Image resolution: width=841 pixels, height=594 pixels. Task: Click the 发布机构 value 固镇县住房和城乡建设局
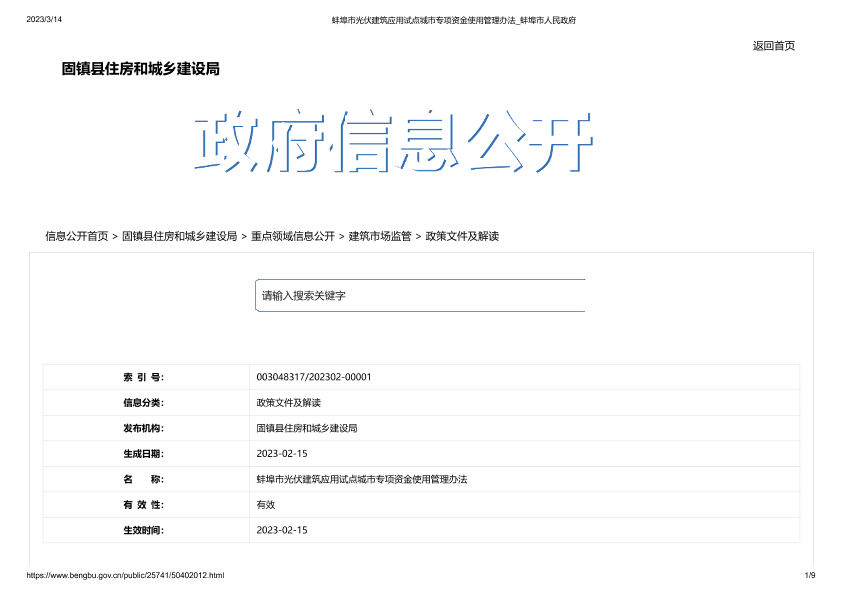[x=307, y=428]
